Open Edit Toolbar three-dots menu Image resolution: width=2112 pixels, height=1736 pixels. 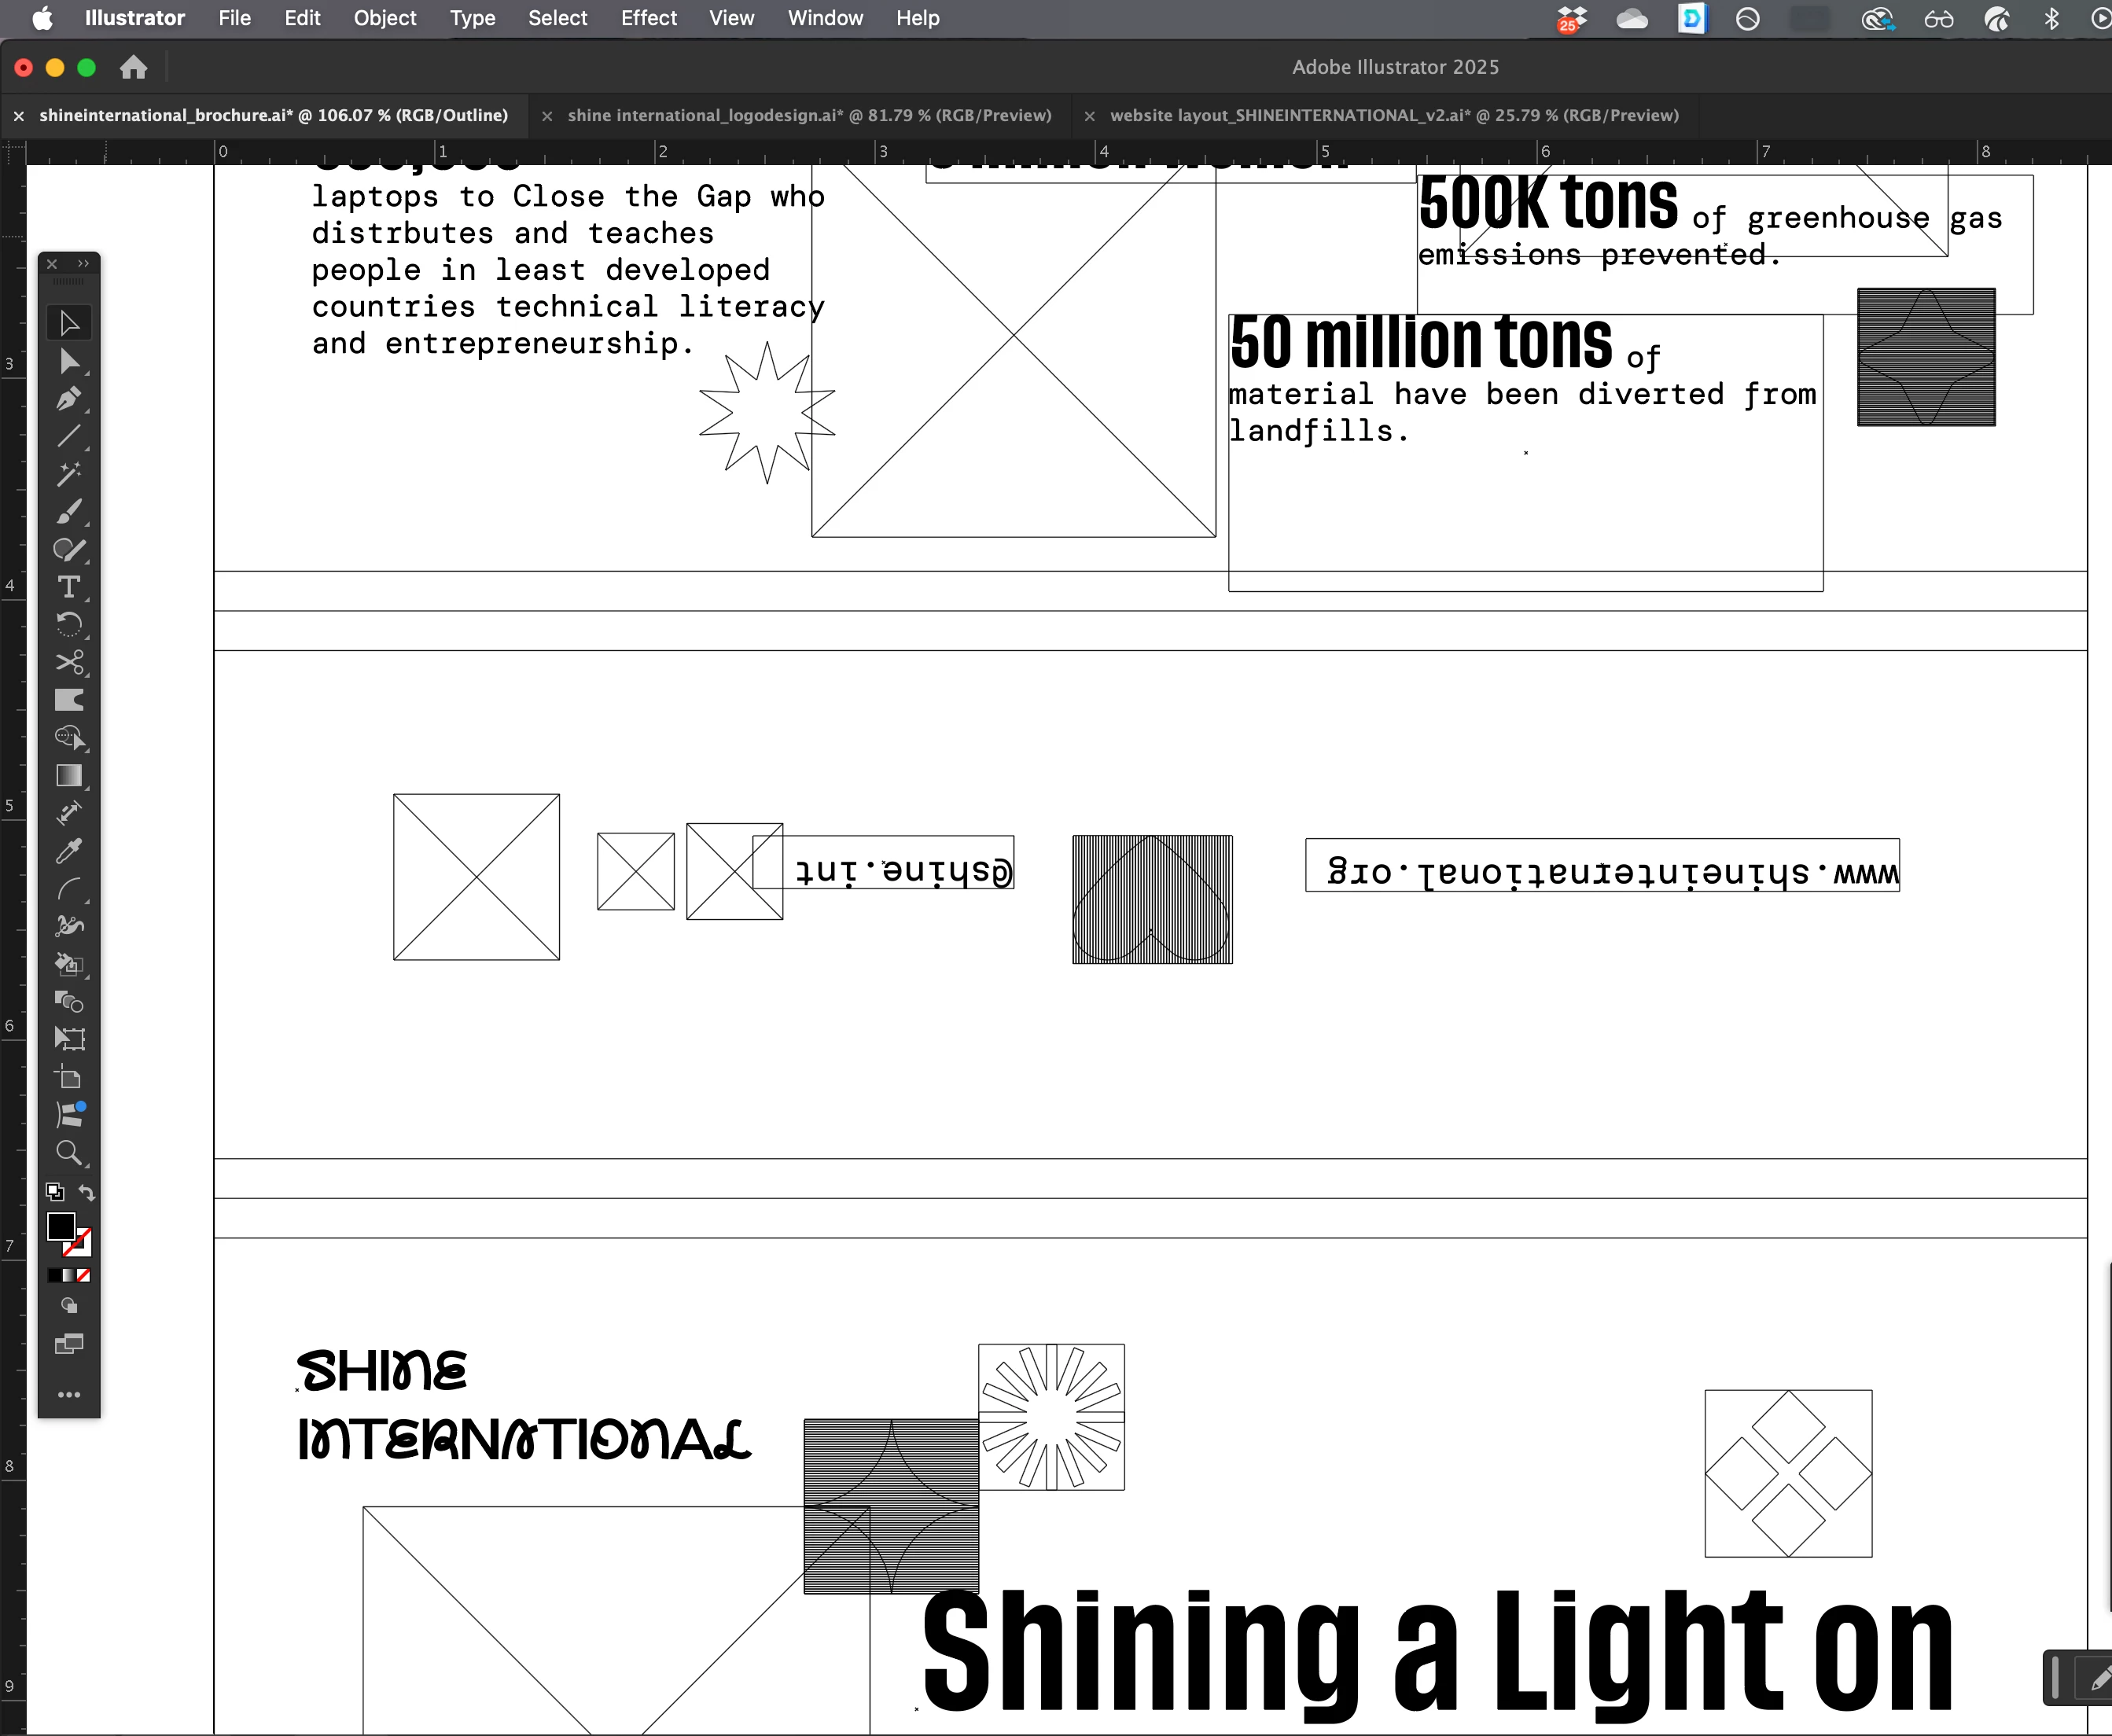[x=68, y=1394]
